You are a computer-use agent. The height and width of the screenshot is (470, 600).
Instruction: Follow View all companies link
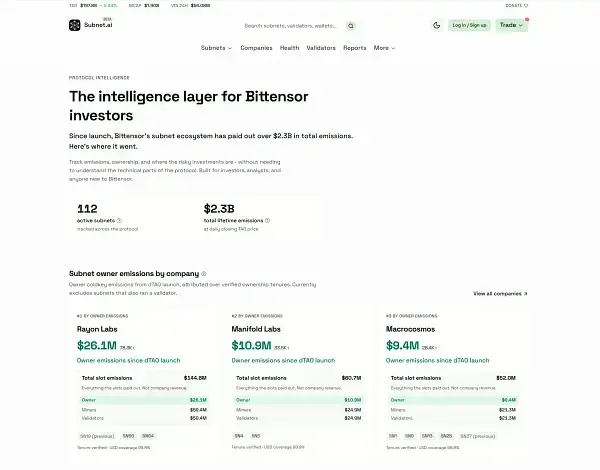coord(500,294)
